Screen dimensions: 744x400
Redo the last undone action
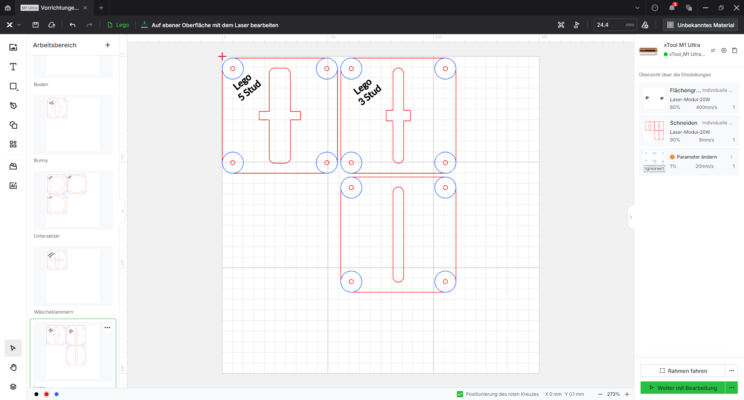pos(89,25)
